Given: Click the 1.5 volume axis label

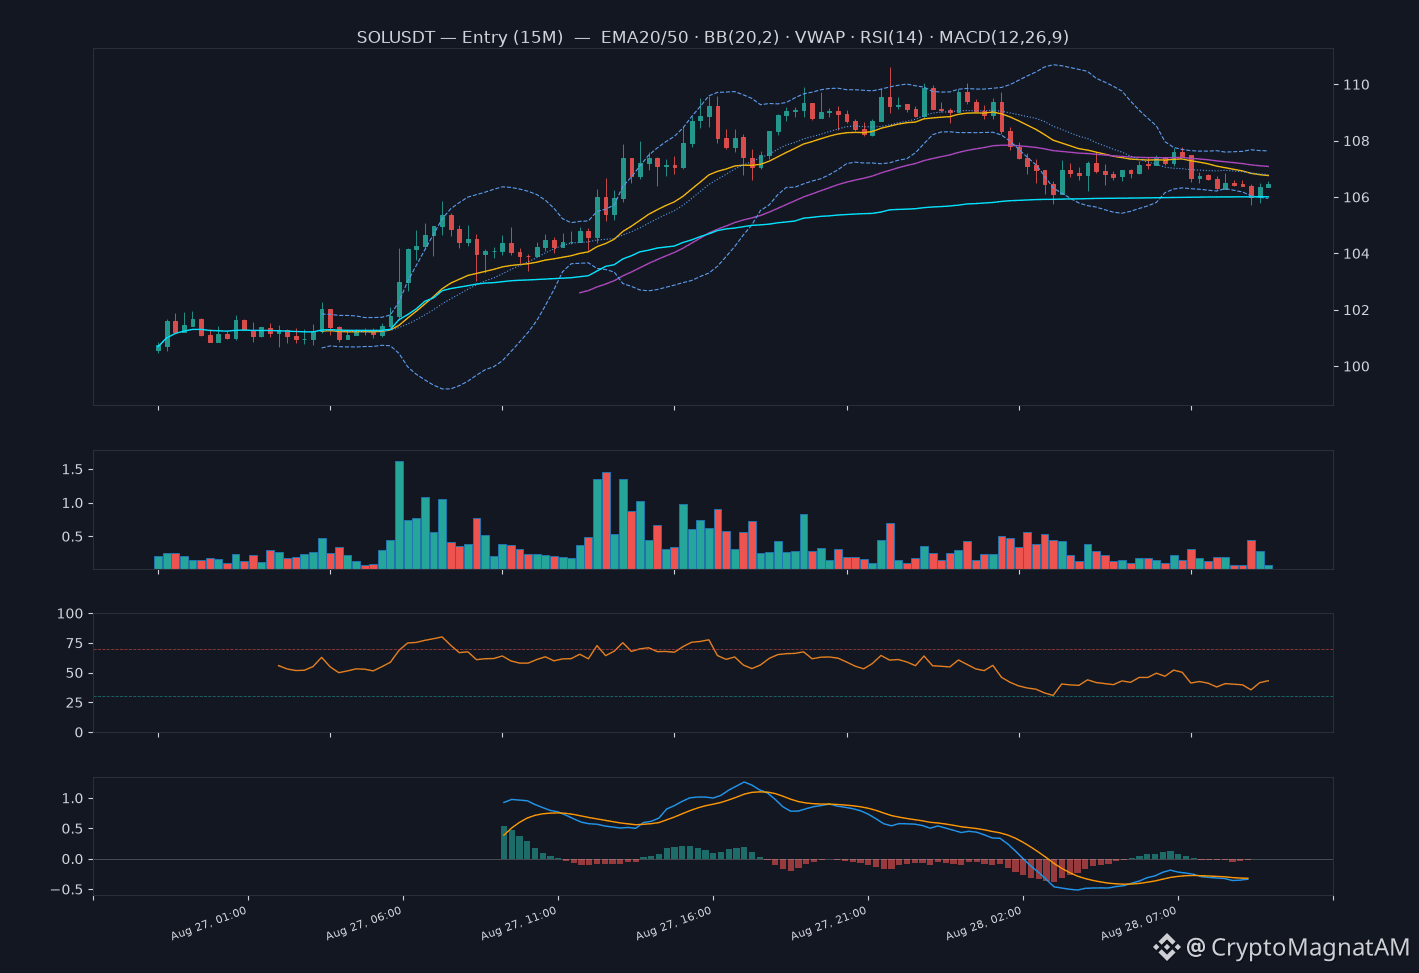Looking at the screenshot, I should pos(72,469).
